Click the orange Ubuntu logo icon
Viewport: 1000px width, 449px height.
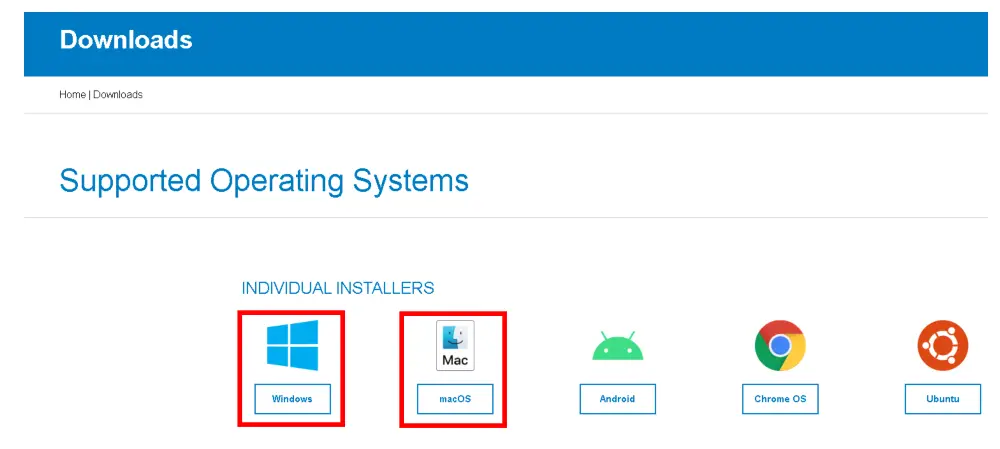point(943,345)
